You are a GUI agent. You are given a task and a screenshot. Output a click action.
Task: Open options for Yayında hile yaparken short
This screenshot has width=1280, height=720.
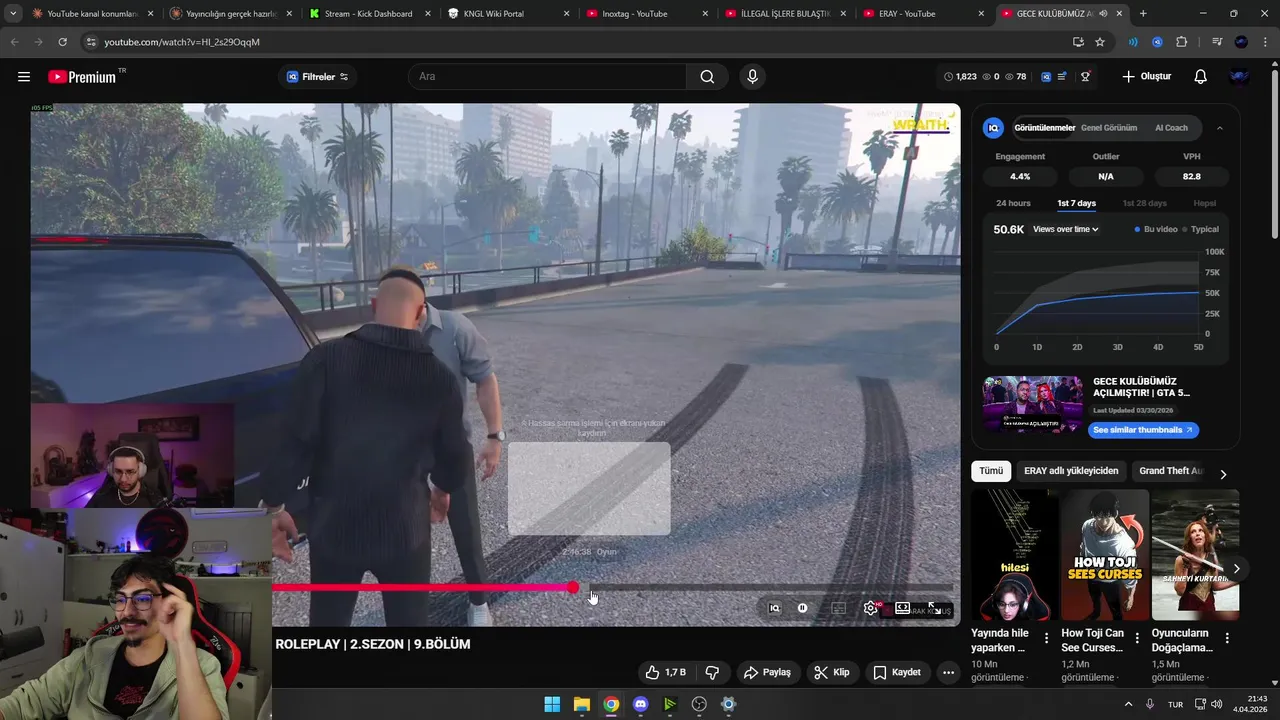1046,638
